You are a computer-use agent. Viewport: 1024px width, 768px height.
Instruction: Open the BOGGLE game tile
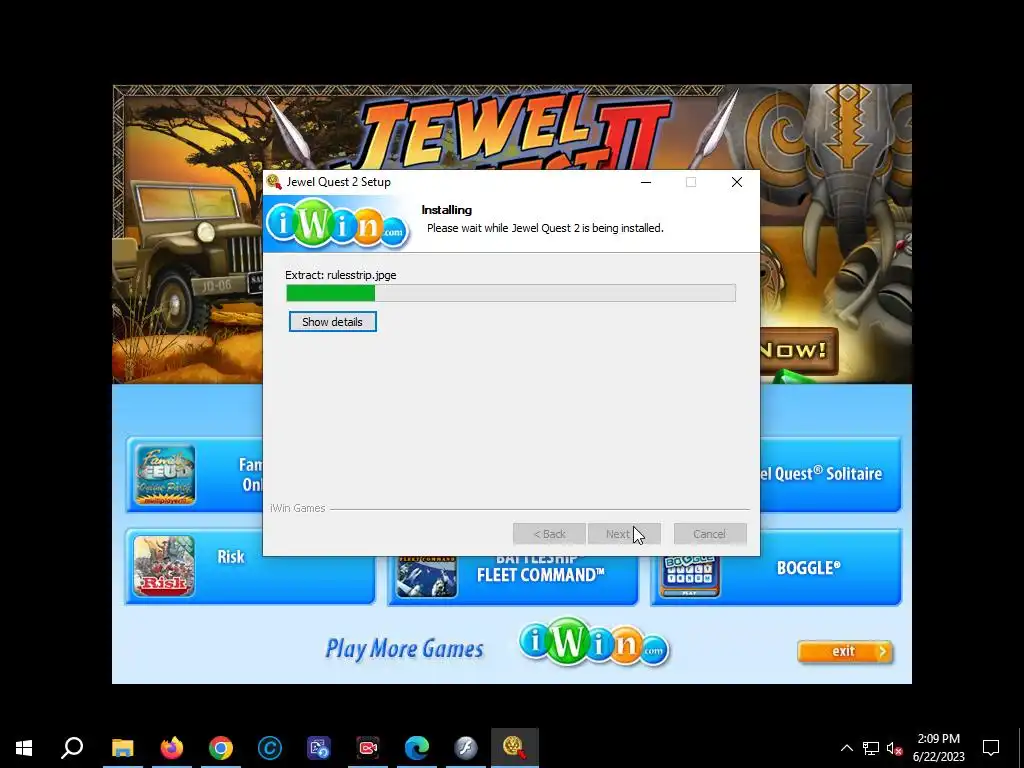coord(776,581)
